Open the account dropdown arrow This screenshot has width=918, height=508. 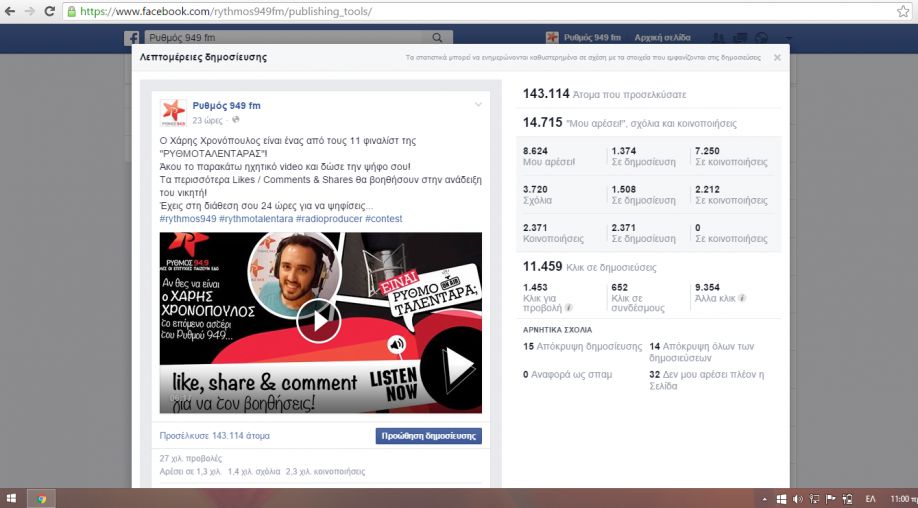click(789, 39)
